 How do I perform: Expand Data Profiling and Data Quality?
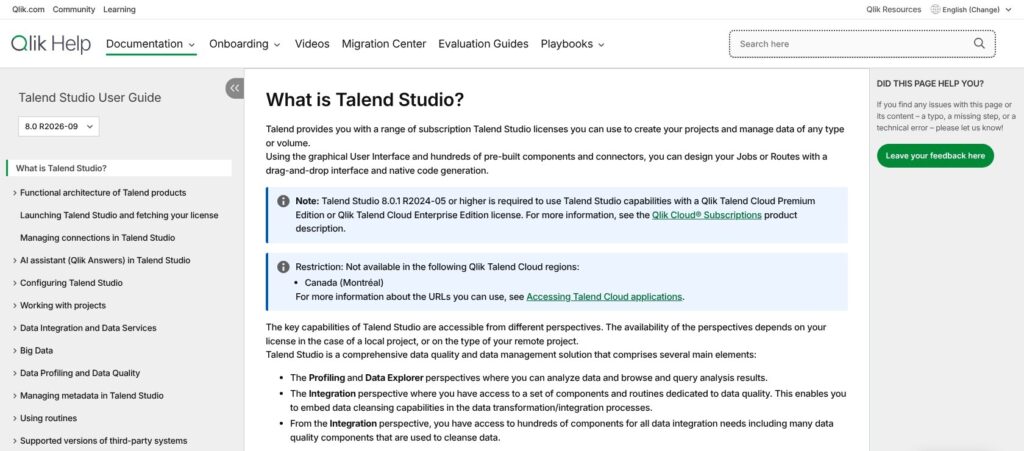tap(15, 373)
